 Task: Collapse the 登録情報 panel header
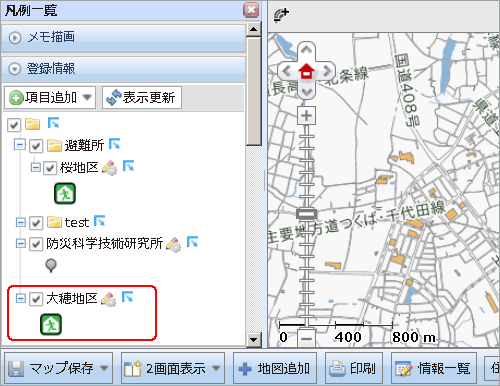coord(123,69)
